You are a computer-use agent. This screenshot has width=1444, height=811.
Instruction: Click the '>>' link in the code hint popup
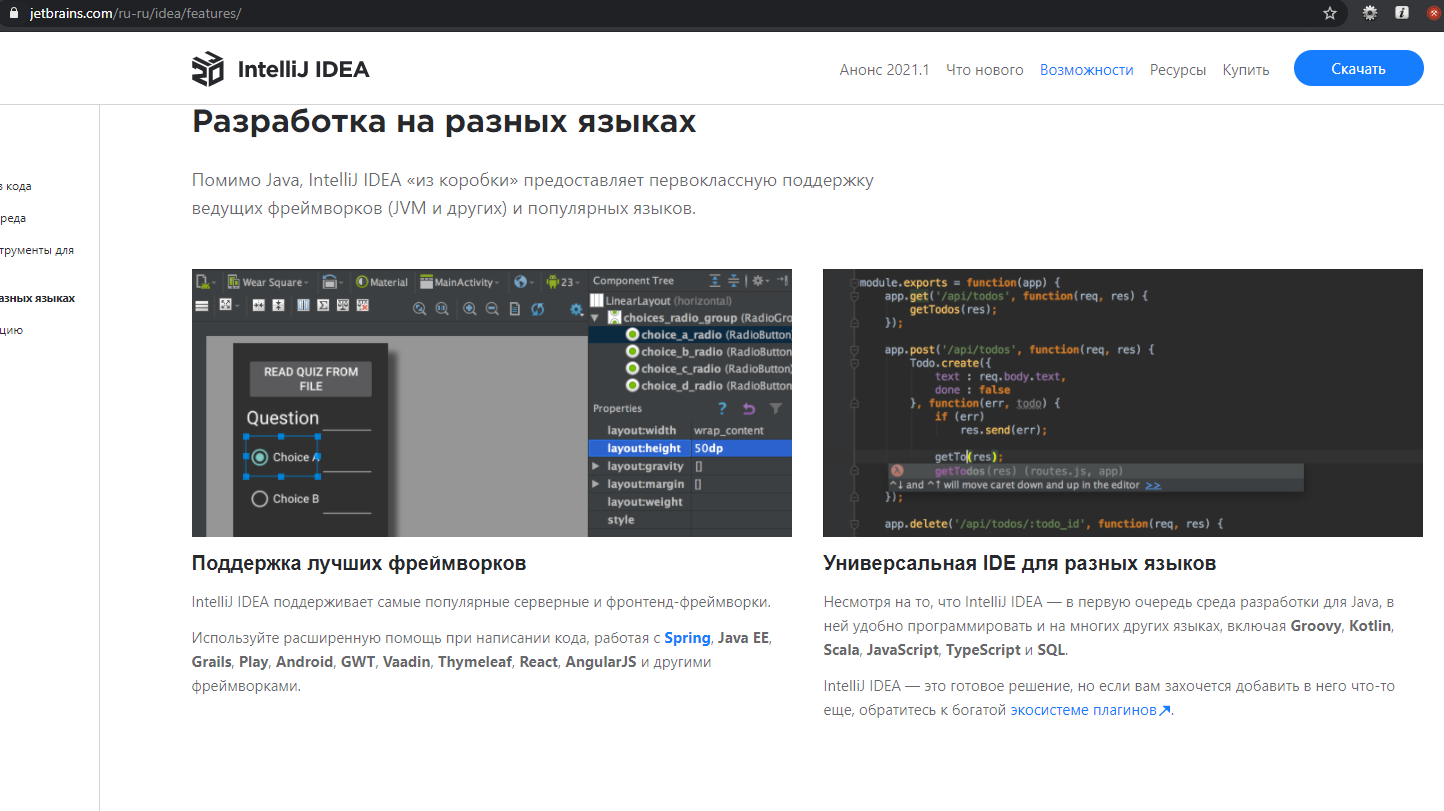pyautogui.click(x=1153, y=485)
